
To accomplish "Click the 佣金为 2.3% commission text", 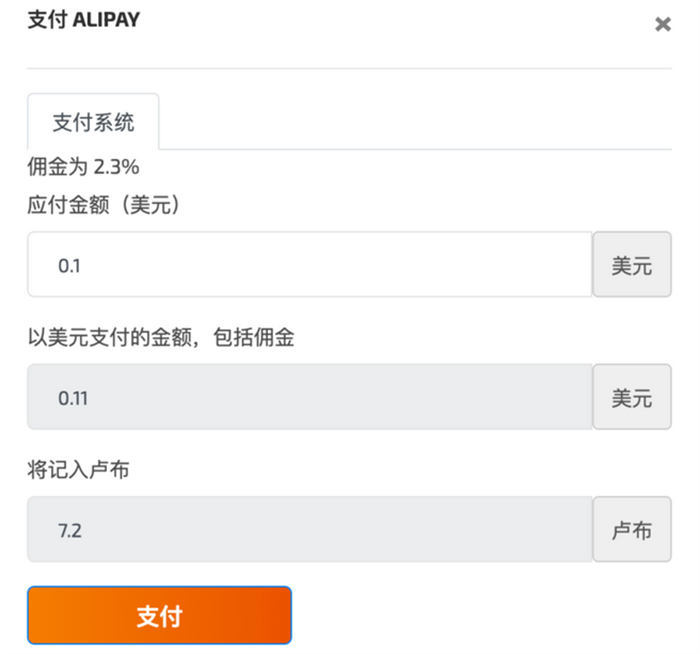I will 83,167.
